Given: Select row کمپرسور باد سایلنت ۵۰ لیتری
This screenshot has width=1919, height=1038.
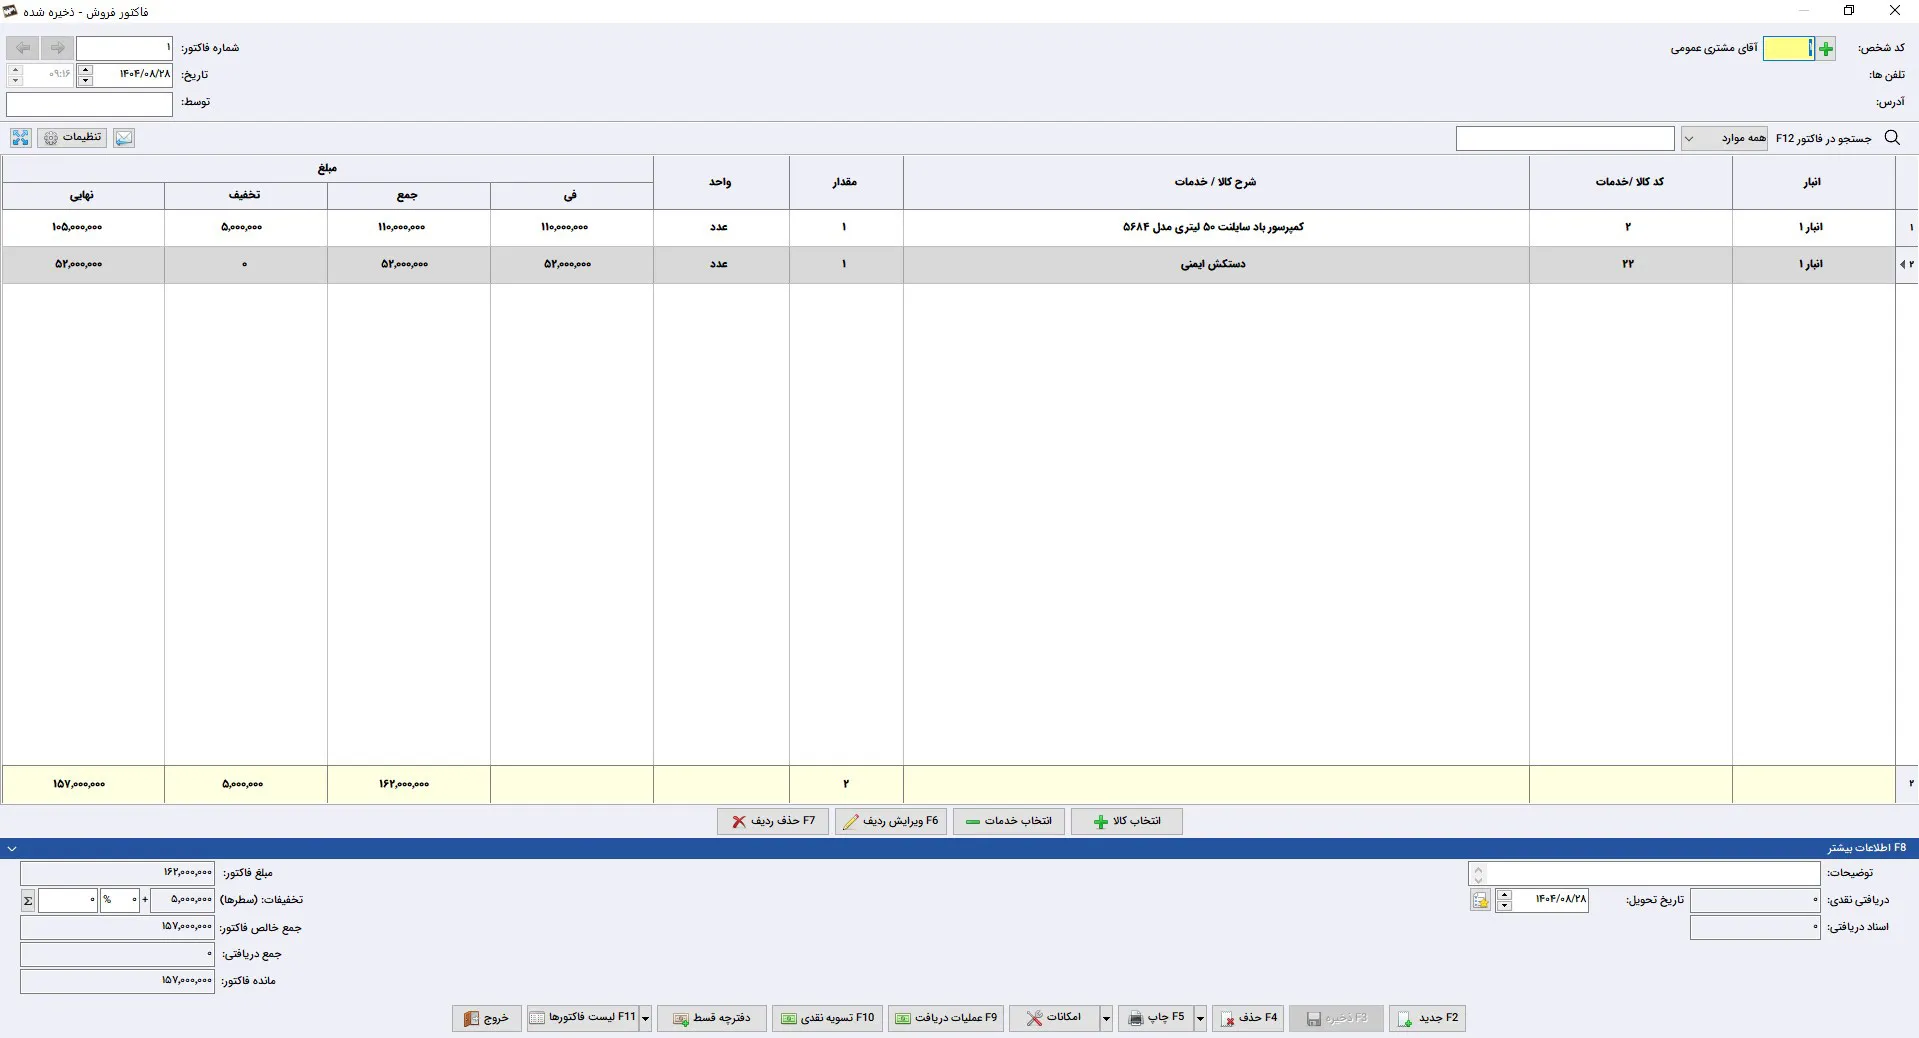Looking at the screenshot, I should [x=948, y=228].
